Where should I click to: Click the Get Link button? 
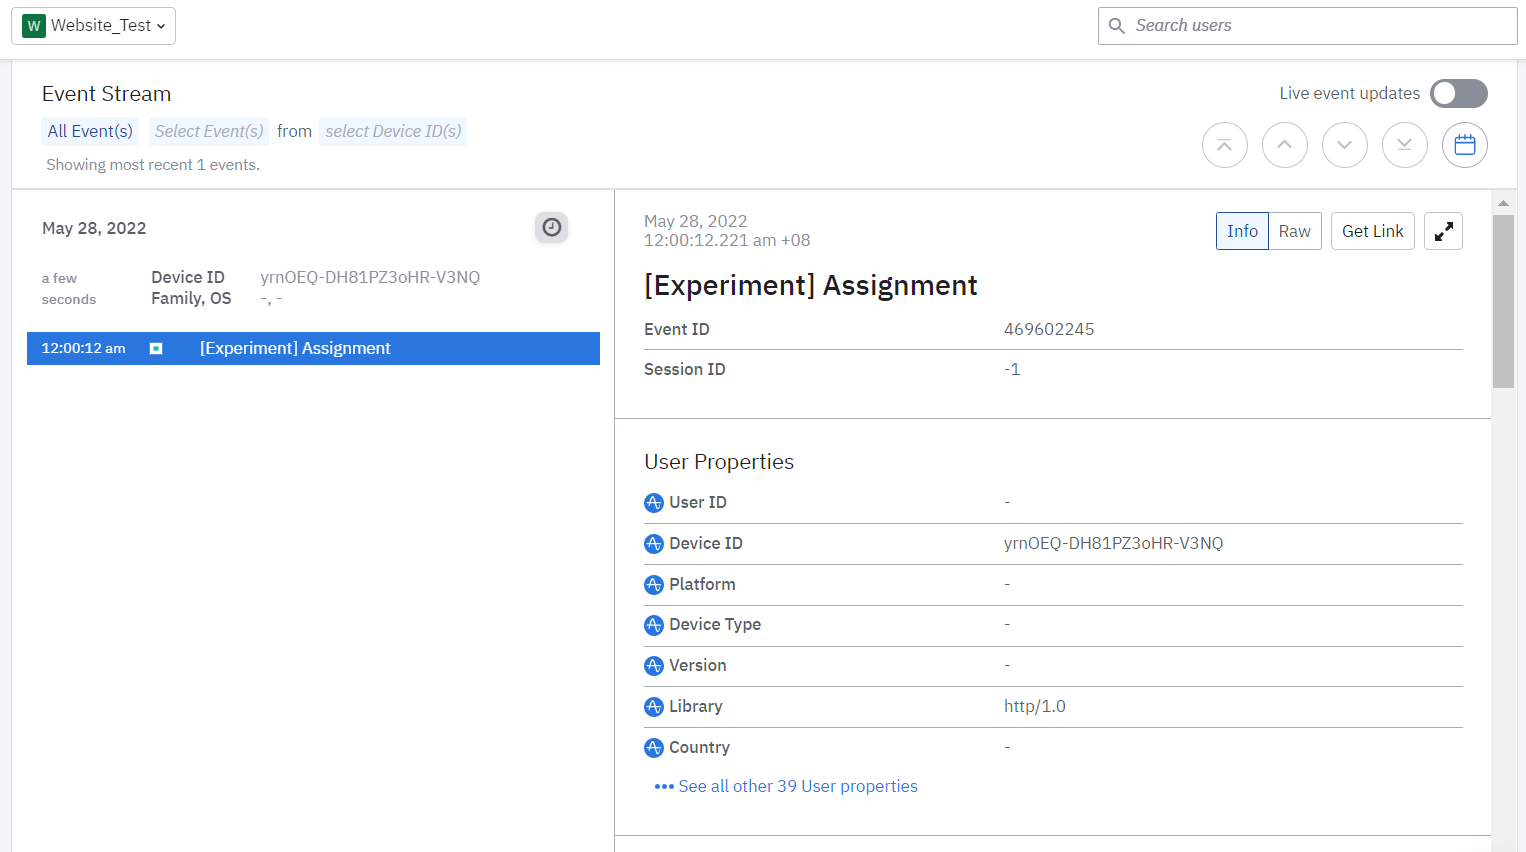1372,231
